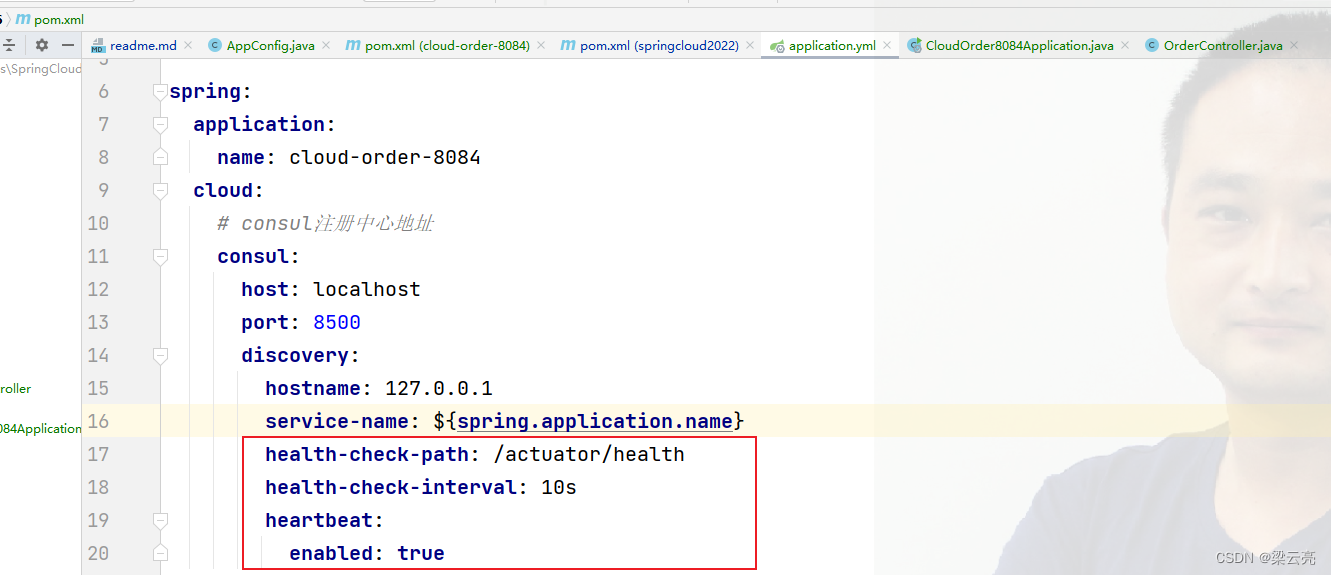The width and height of the screenshot is (1331, 575).
Task: Click the interval value '10s'
Action: [559, 487]
